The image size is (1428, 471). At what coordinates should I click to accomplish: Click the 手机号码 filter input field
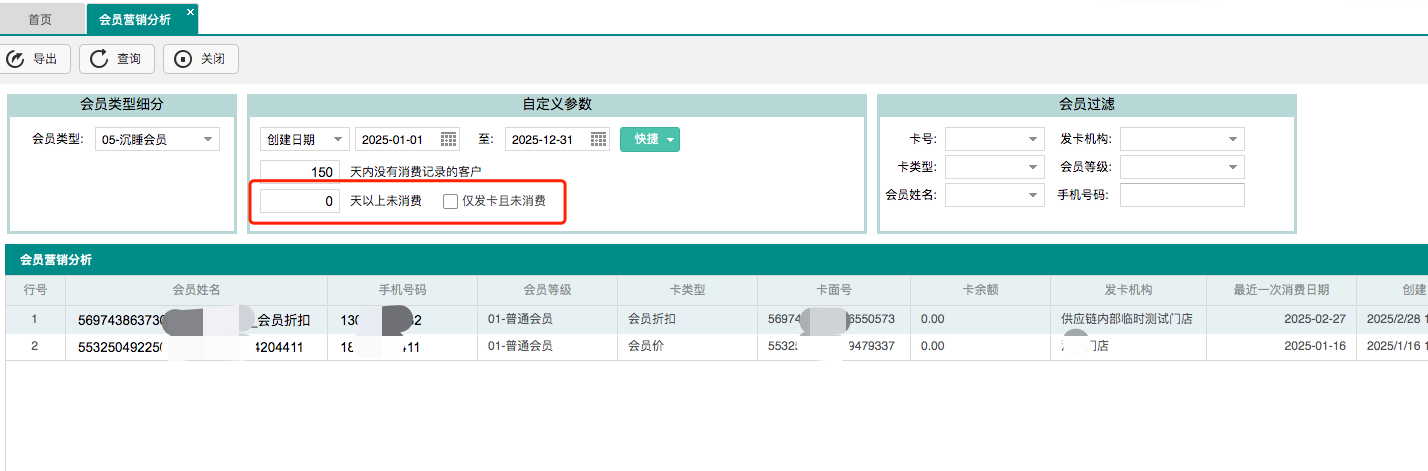(x=1182, y=195)
